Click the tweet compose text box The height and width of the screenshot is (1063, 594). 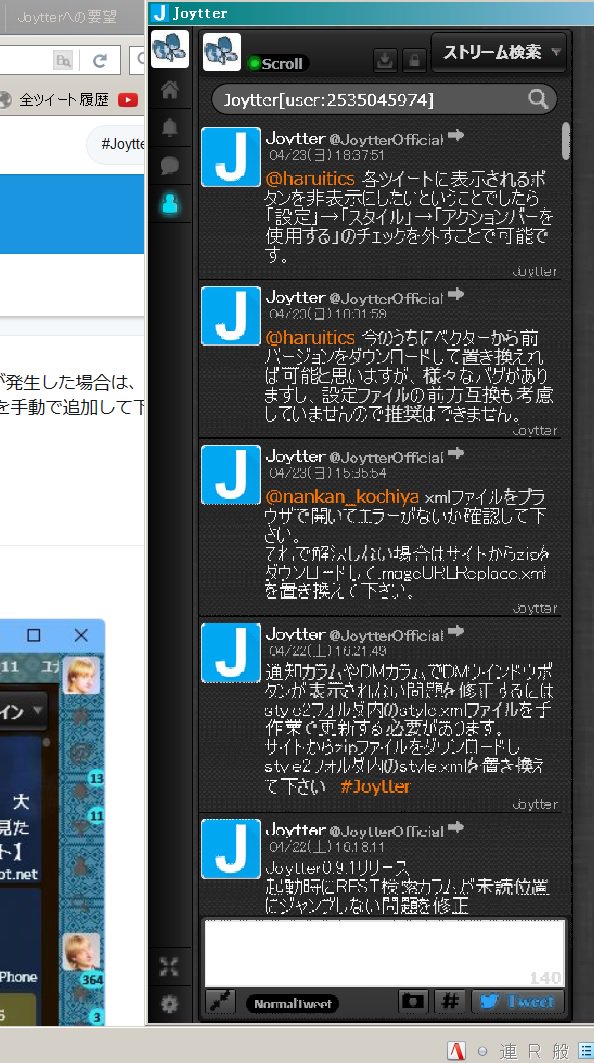pyautogui.click(x=384, y=952)
